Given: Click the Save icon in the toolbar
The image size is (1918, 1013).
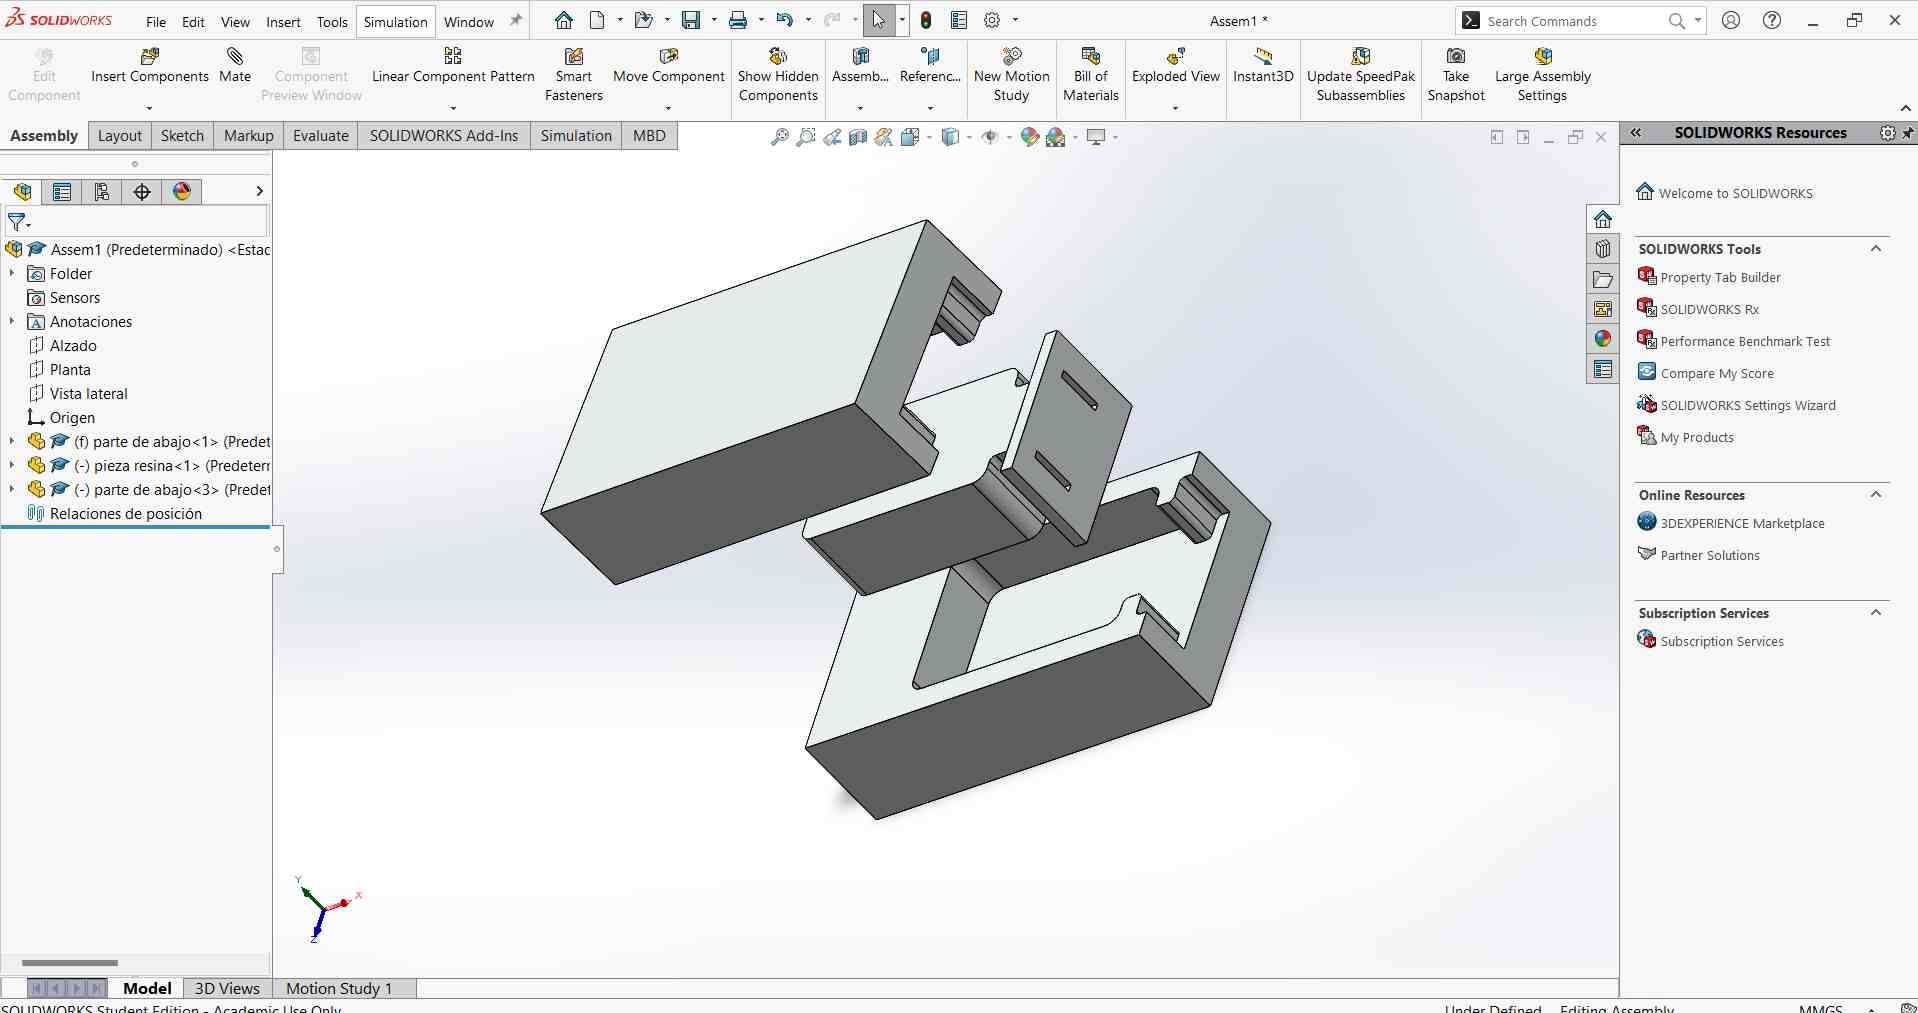Looking at the screenshot, I should pos(691,20).
